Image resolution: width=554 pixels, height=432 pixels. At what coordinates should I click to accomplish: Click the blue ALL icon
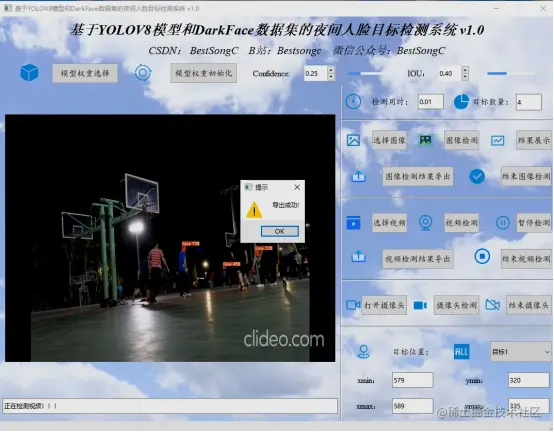coord(461,352)
